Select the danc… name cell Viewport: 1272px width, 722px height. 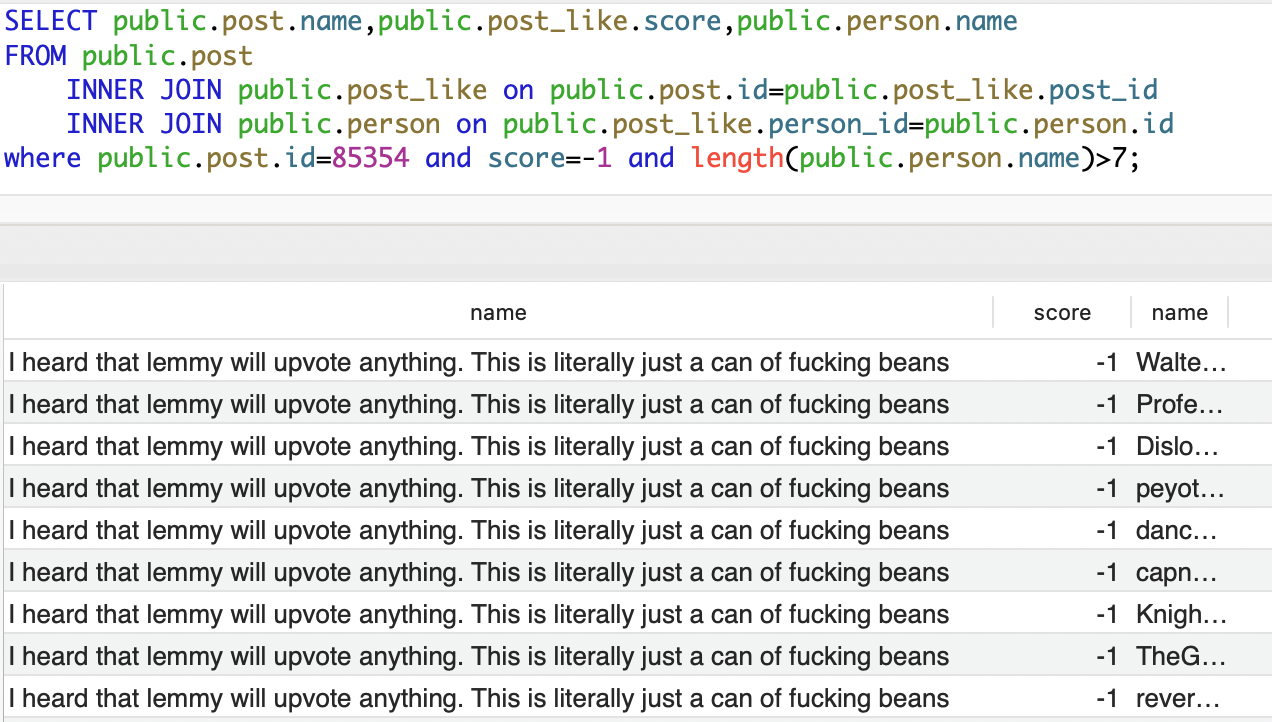click(1177, 530)
